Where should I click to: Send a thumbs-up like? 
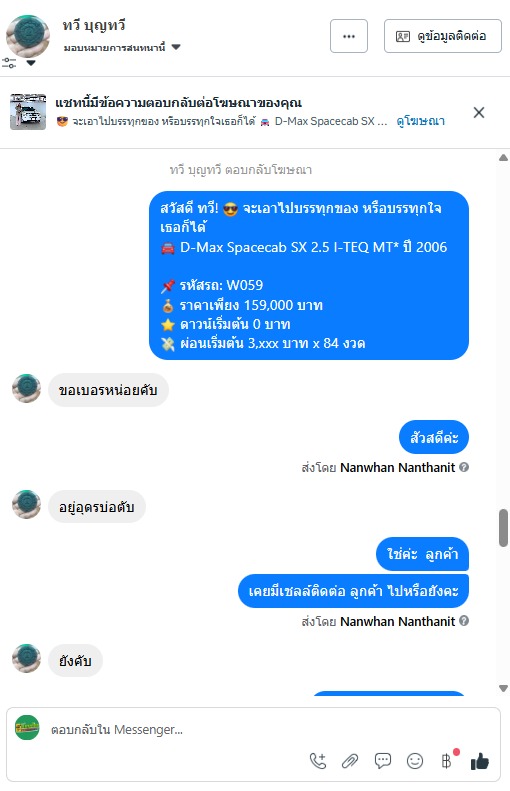[480, 761]
